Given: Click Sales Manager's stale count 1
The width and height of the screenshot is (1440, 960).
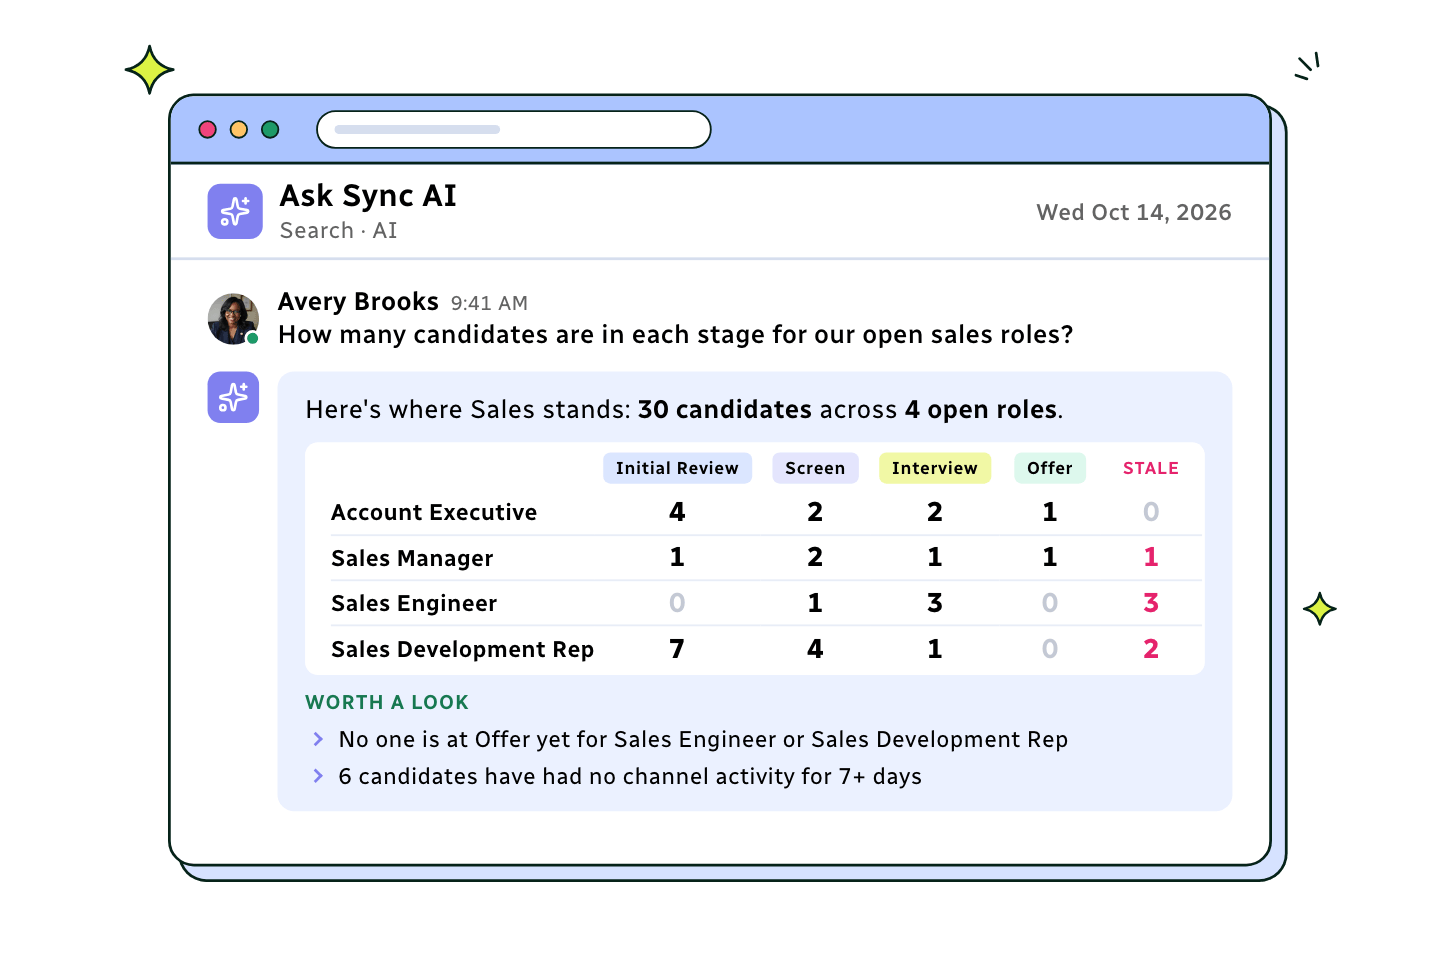Looking at the screenshot, I should click(x=1151, y=557).
